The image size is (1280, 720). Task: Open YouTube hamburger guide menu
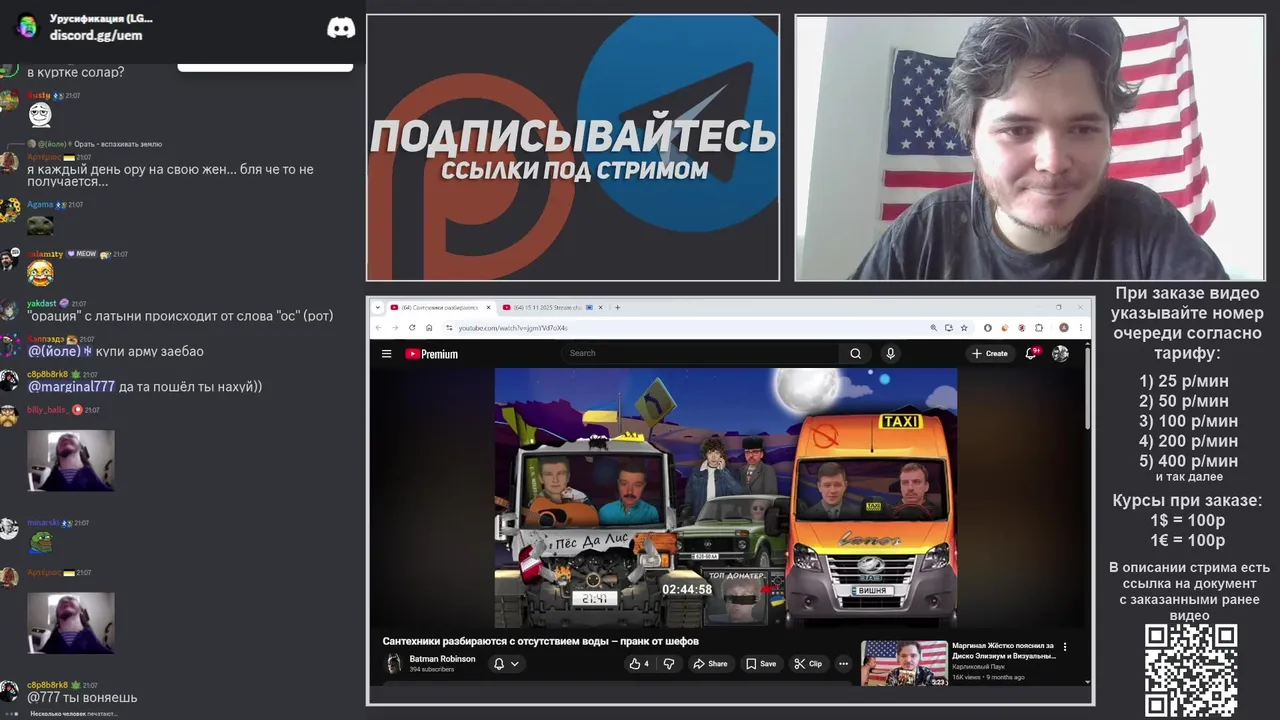pos(386,353)
